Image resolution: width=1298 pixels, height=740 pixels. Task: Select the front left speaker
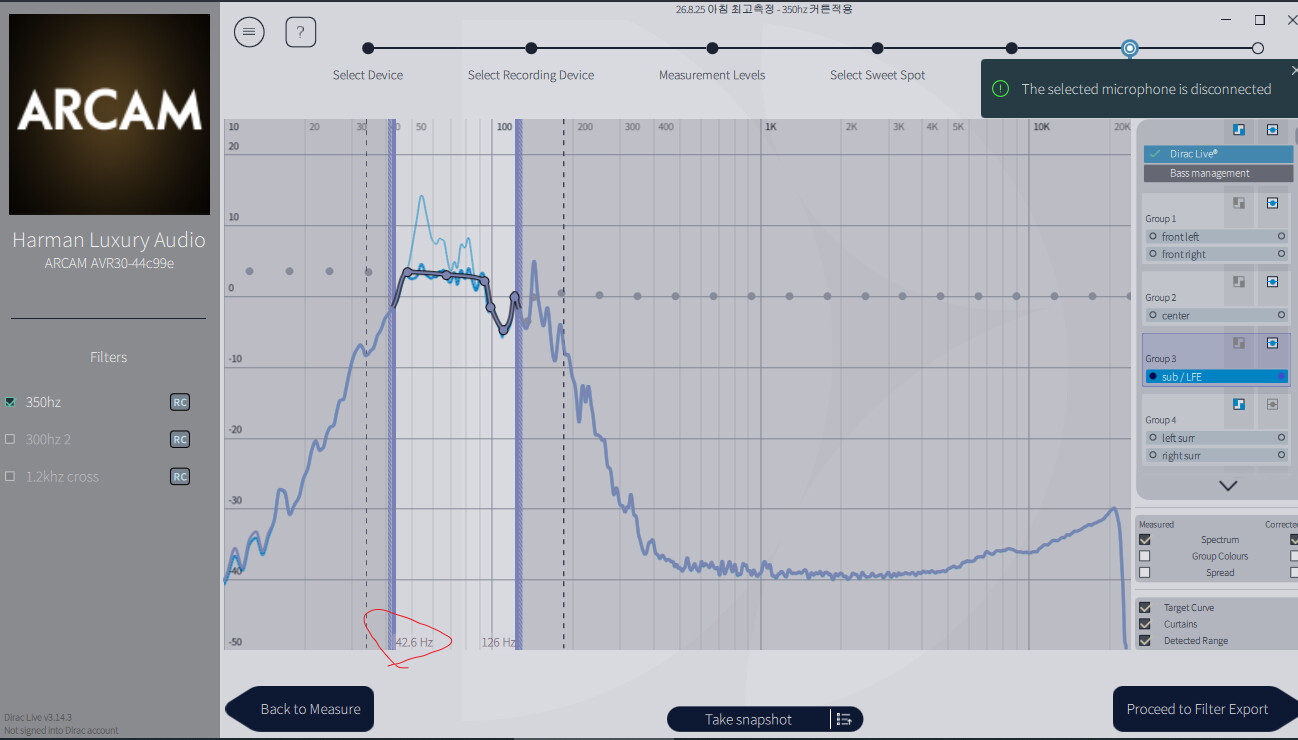pyautogui.click(x=1217, y=237)
